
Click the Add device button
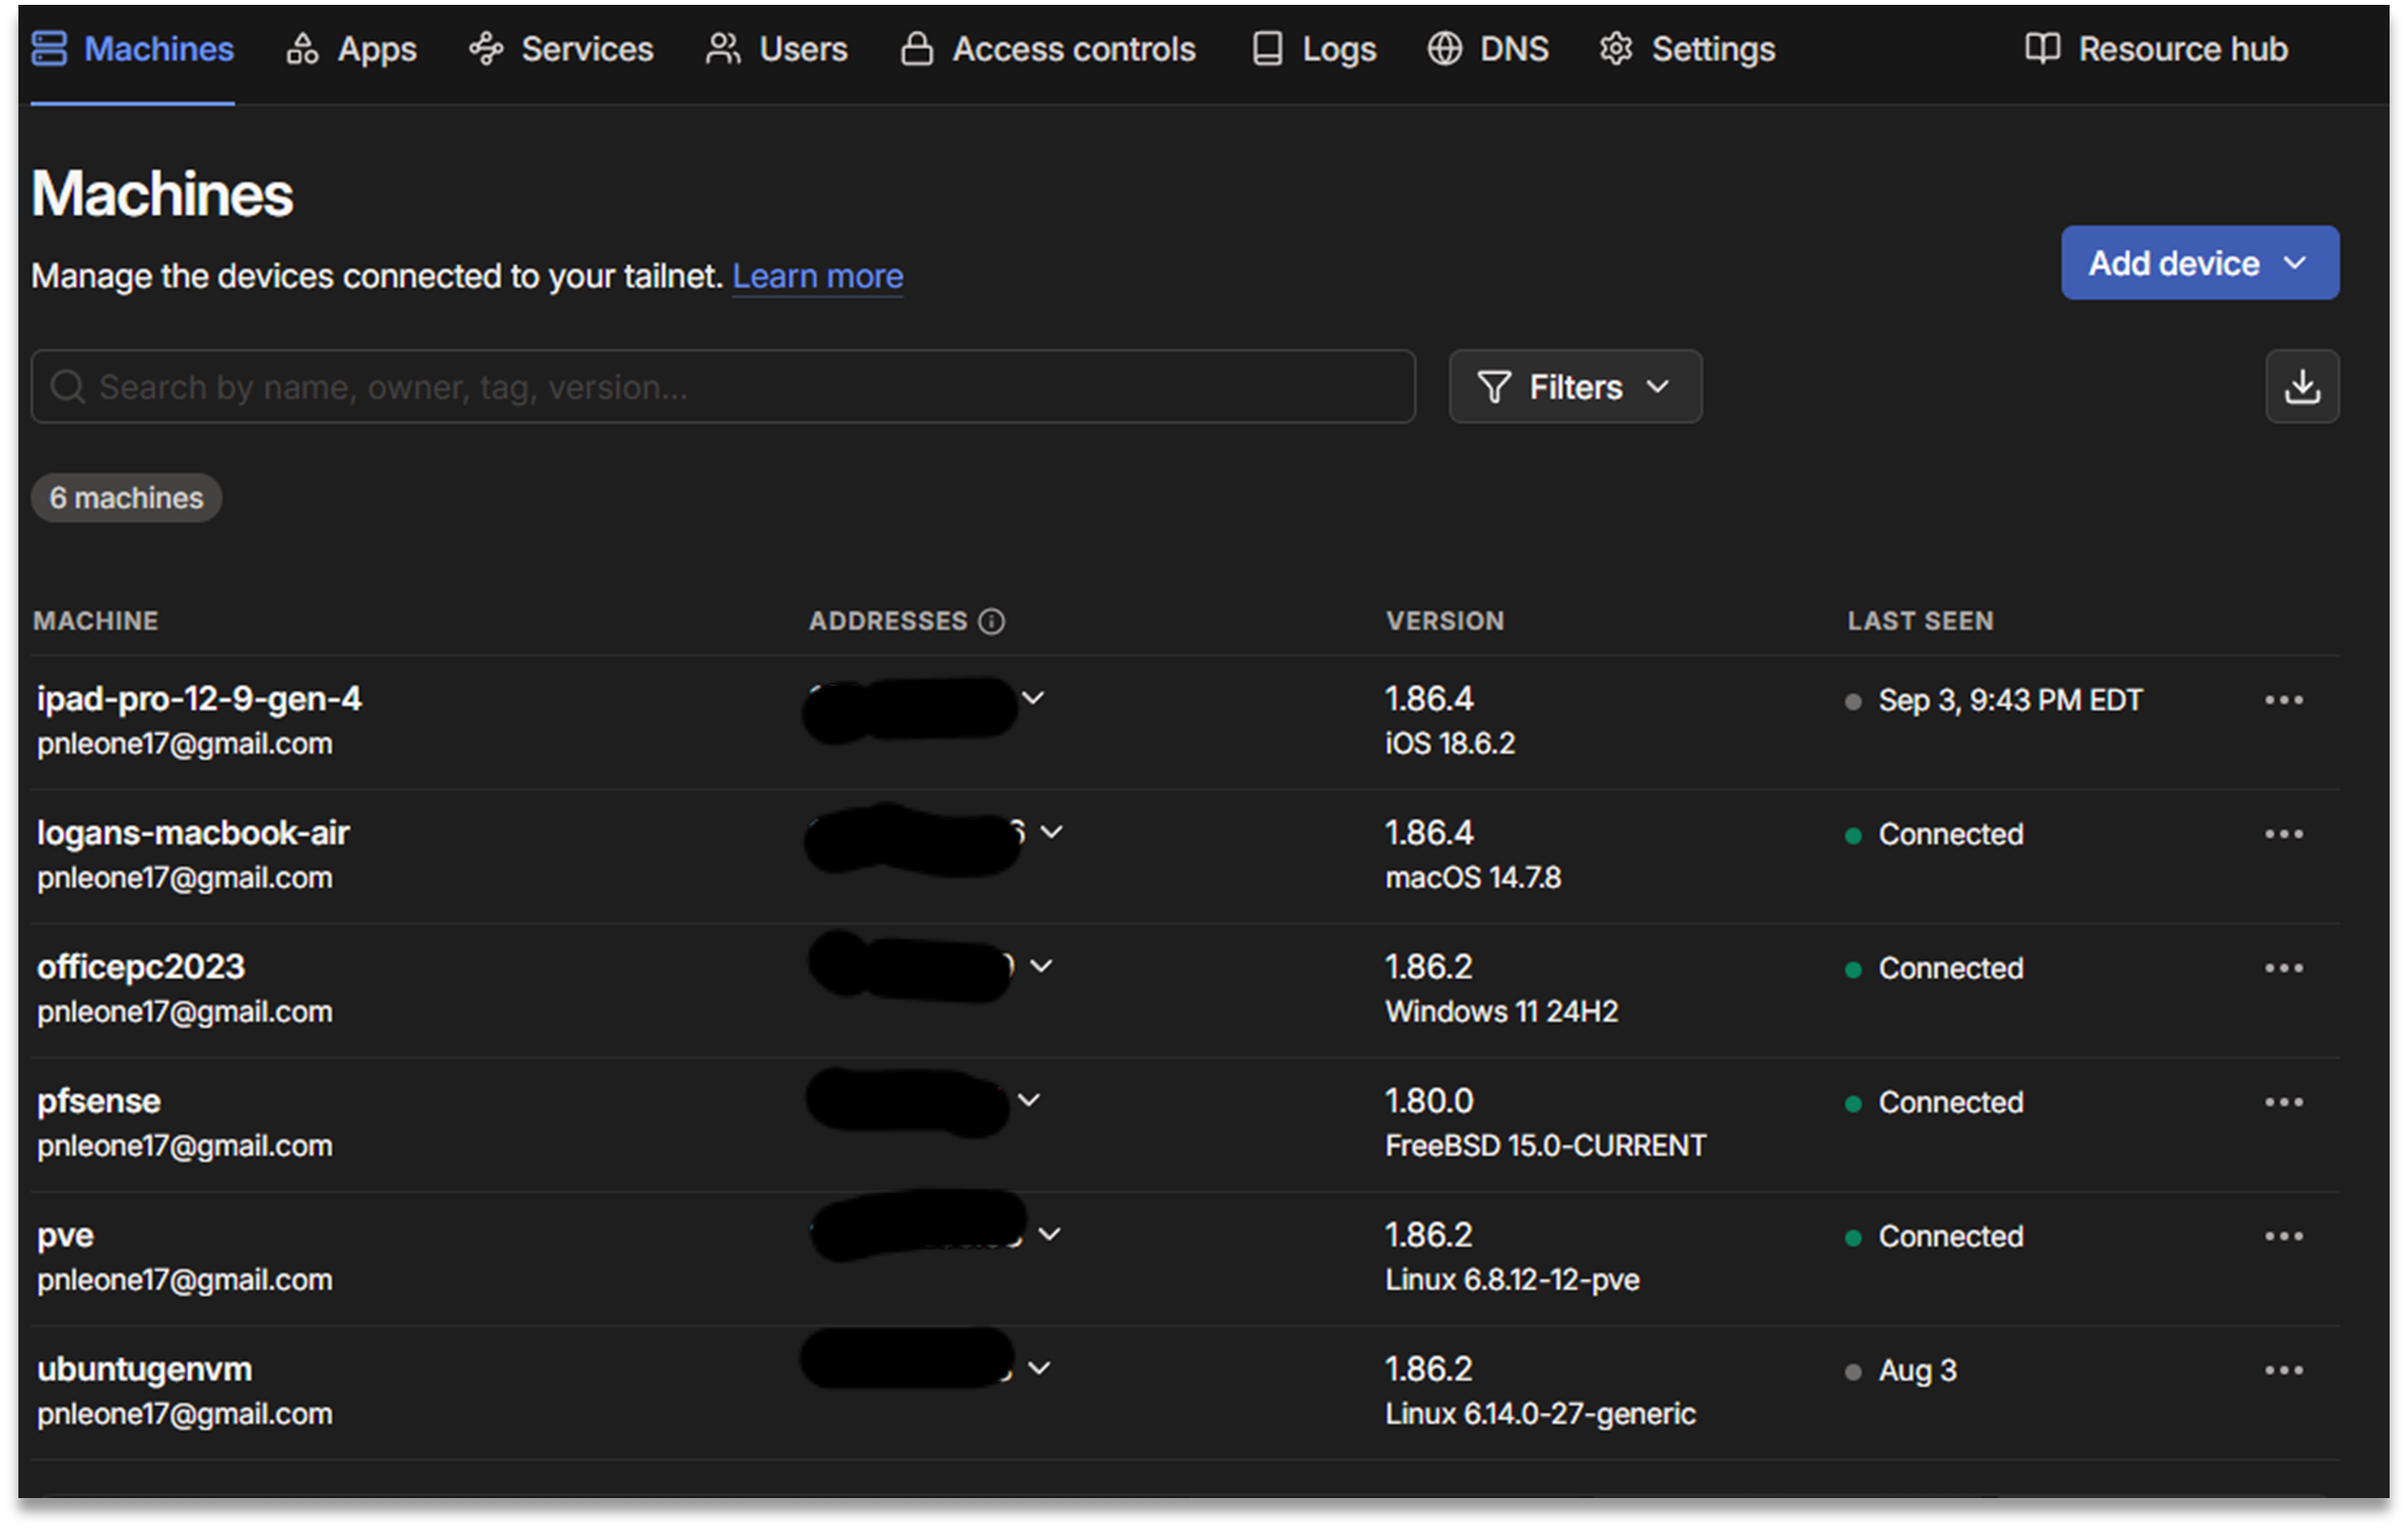[x=2198, y=263]
